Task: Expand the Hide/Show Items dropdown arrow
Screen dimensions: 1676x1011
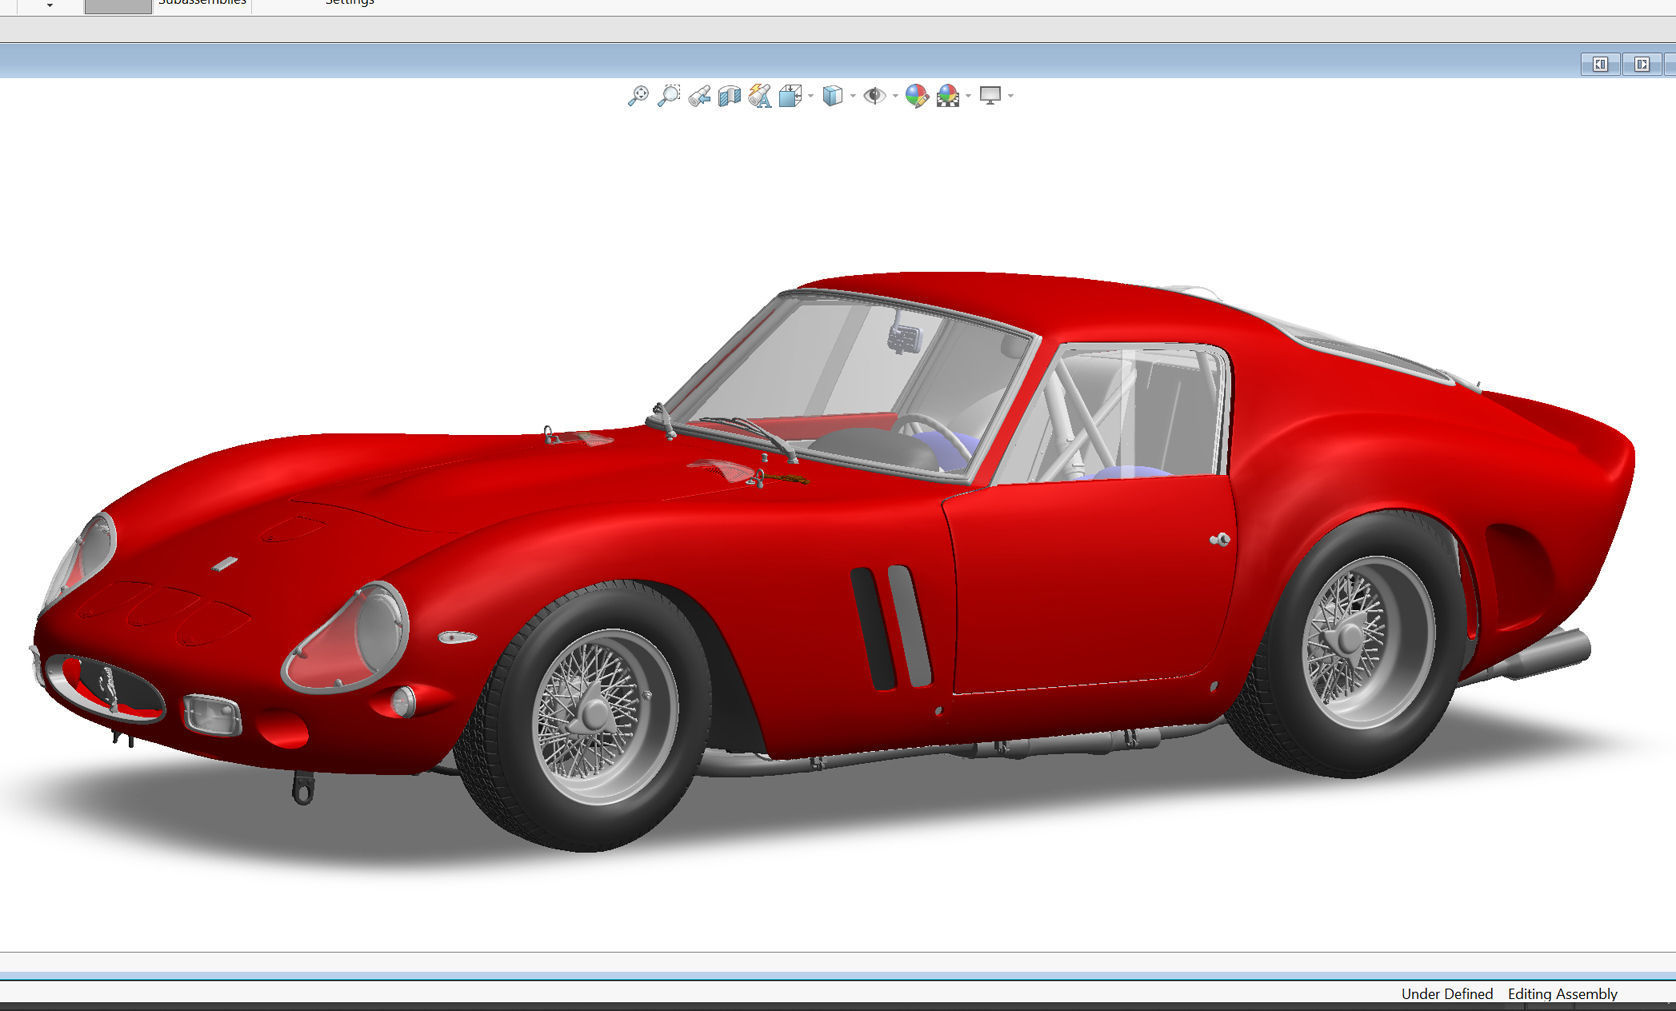Action: click(895, 96)
